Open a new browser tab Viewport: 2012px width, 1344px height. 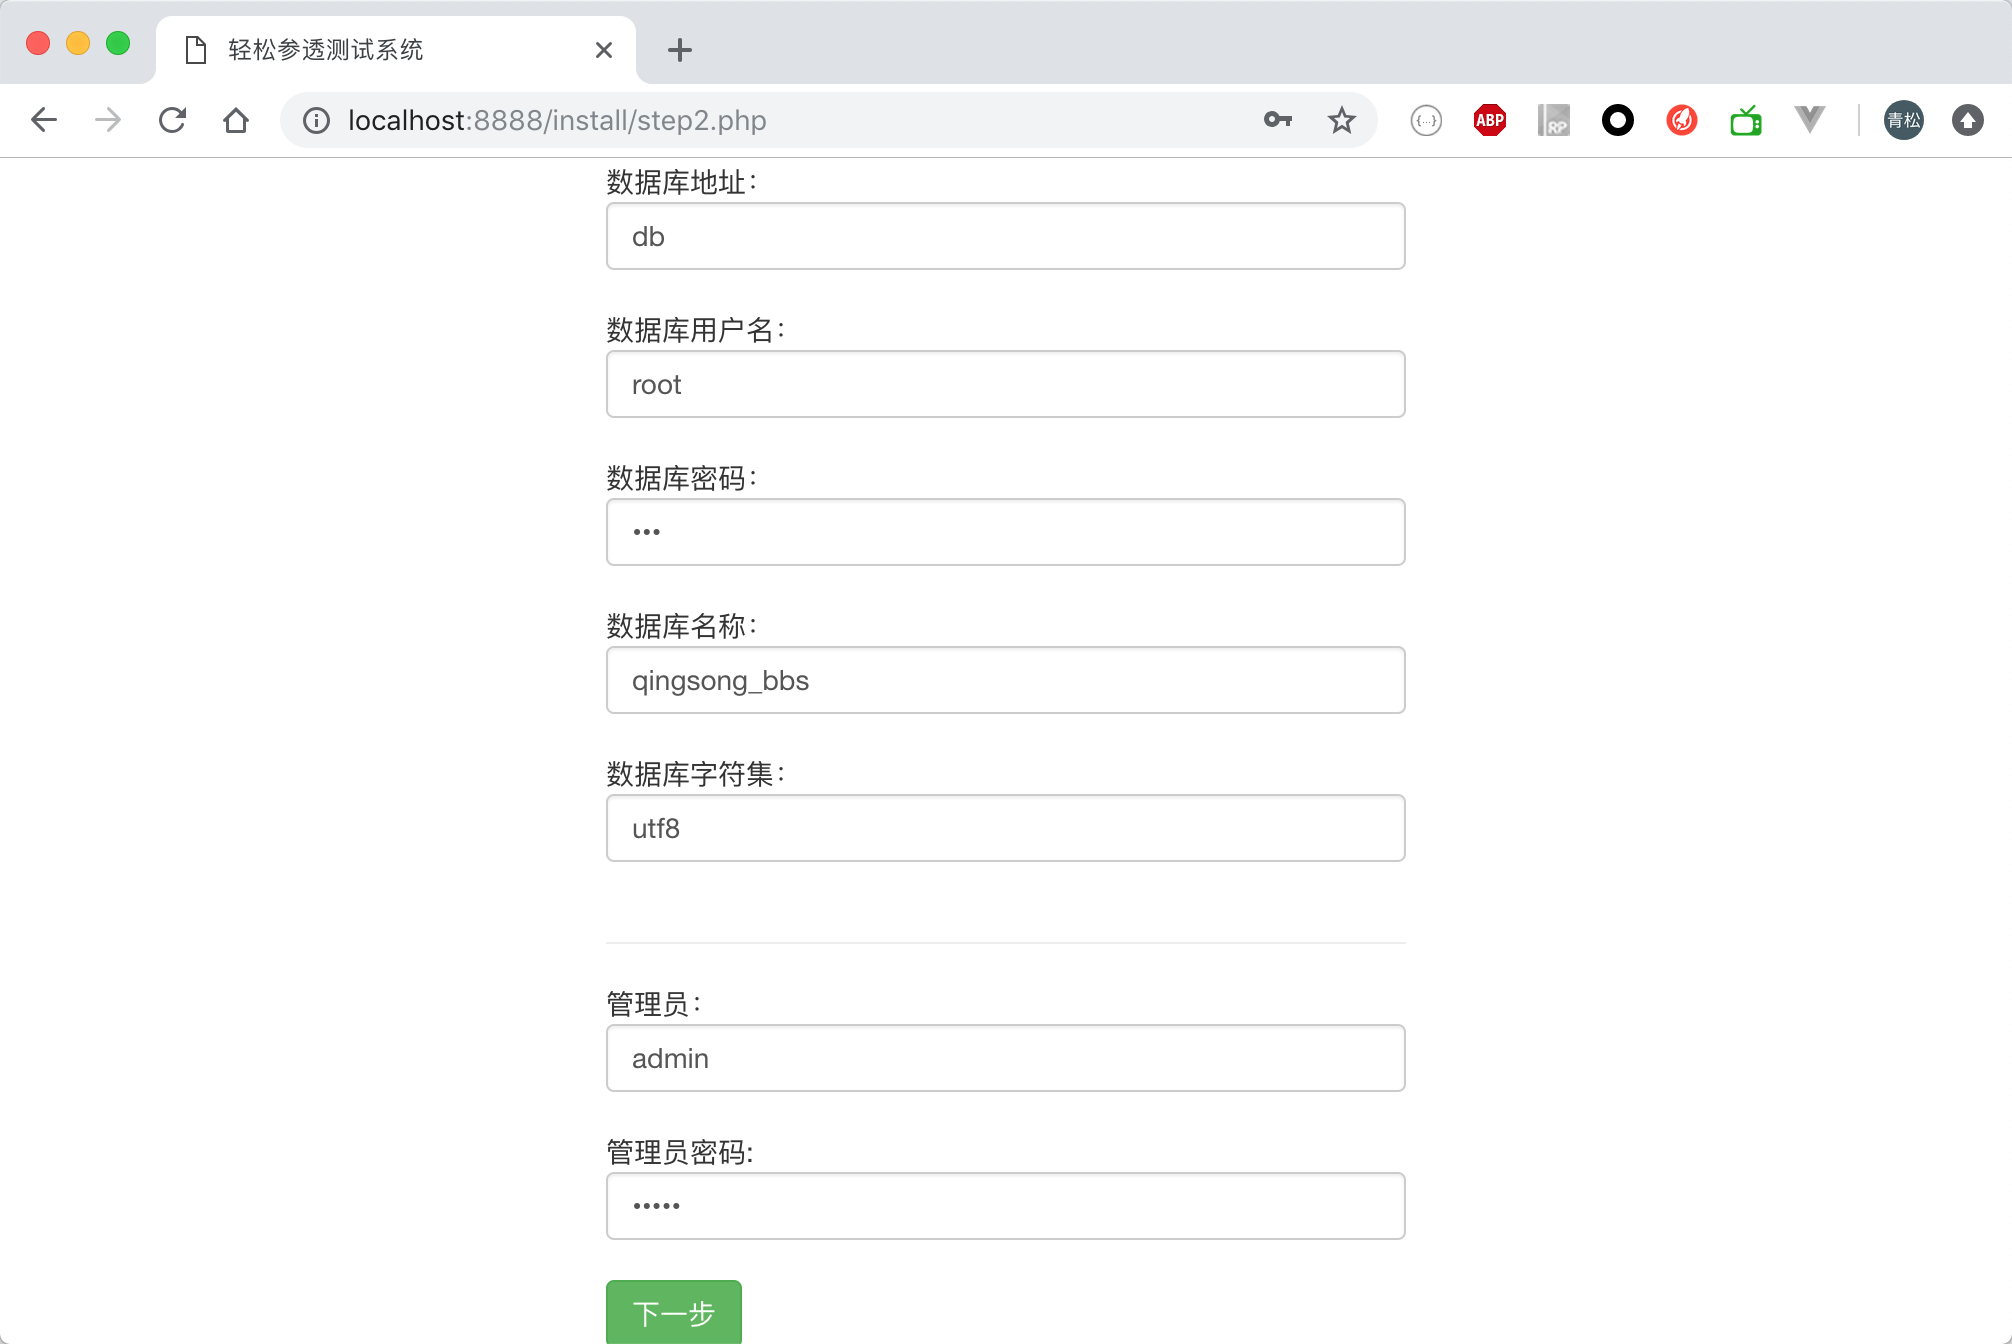pyautogui.click(x=679, y=50)
